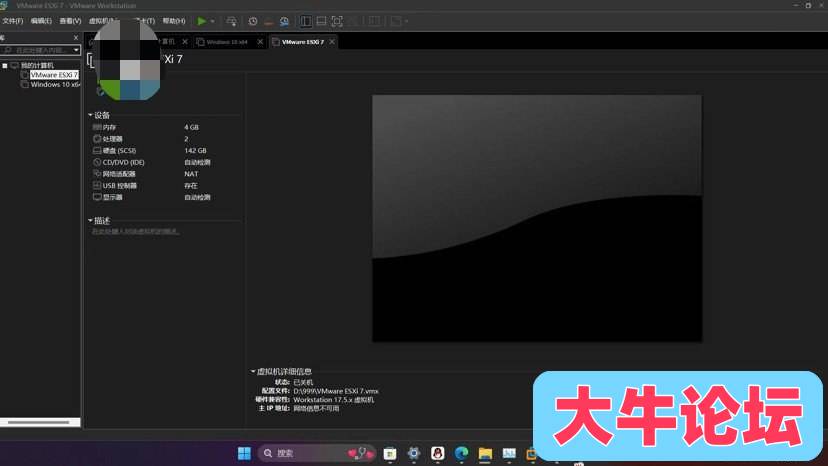
Task: Click the 142 GB disk size value
Action: point(195,151)
